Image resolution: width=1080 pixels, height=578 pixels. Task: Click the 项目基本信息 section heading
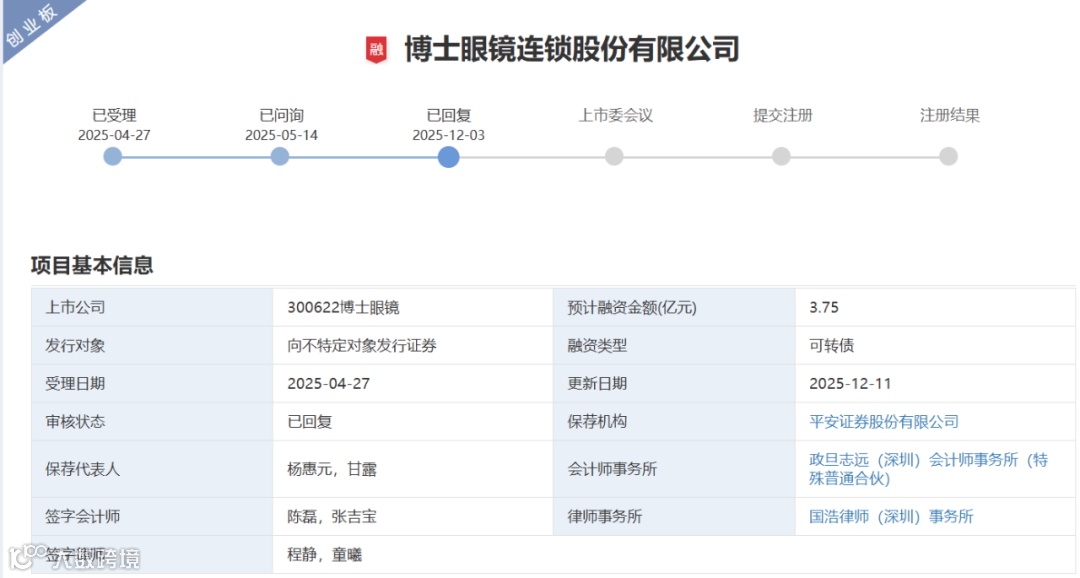92,265
